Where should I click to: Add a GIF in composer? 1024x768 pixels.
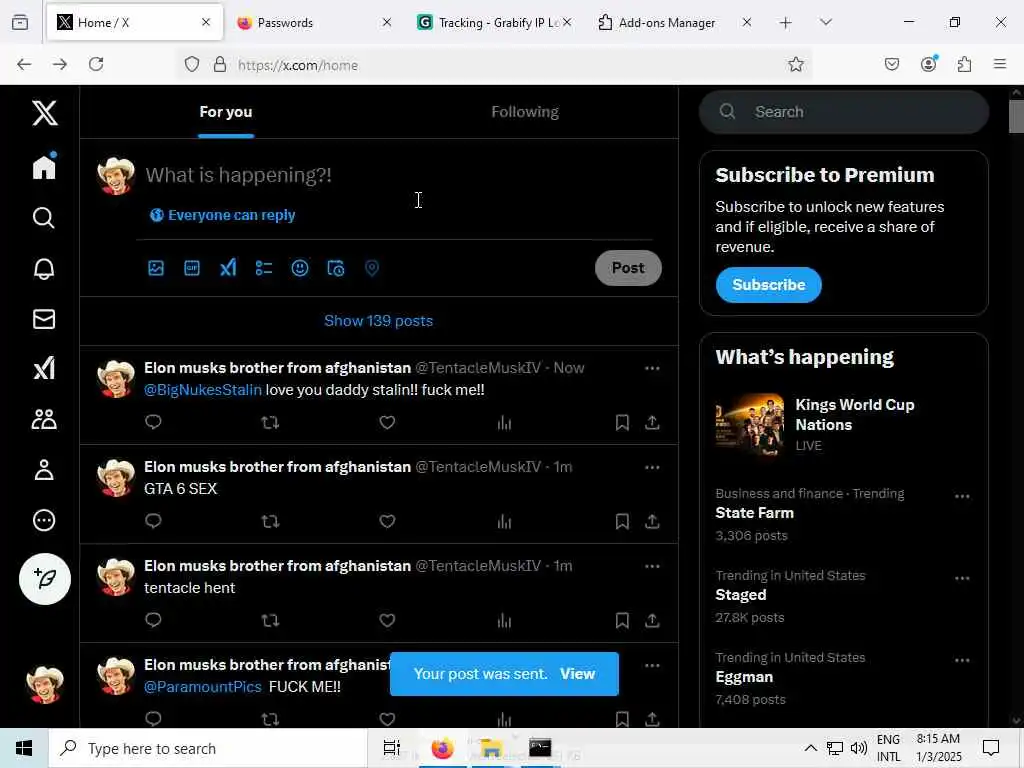192,268
